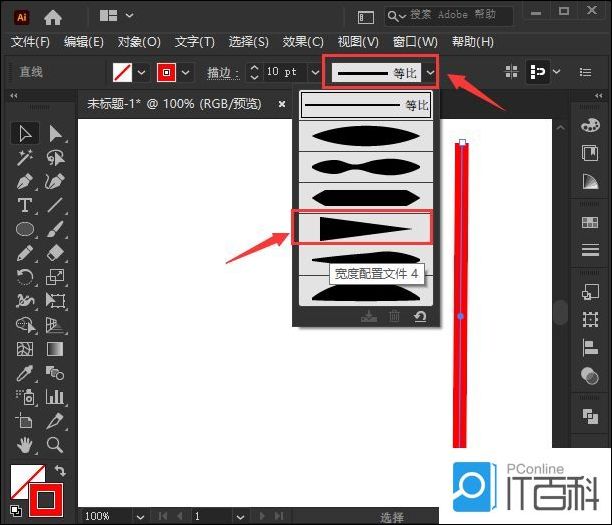This screenshot has height=525, width=612.
Task: Select the Symbol Sprayer tool
Action: click(x=25, y=397)
